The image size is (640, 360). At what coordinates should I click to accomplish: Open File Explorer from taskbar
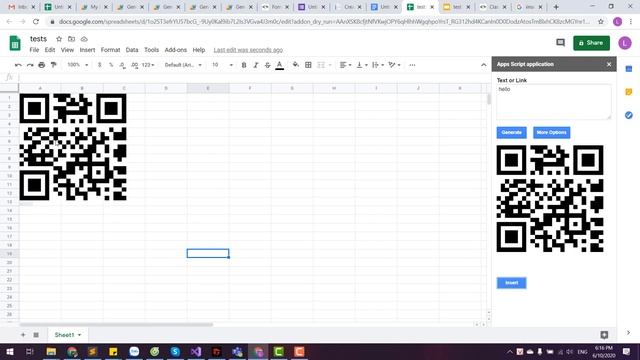(51, 351)
